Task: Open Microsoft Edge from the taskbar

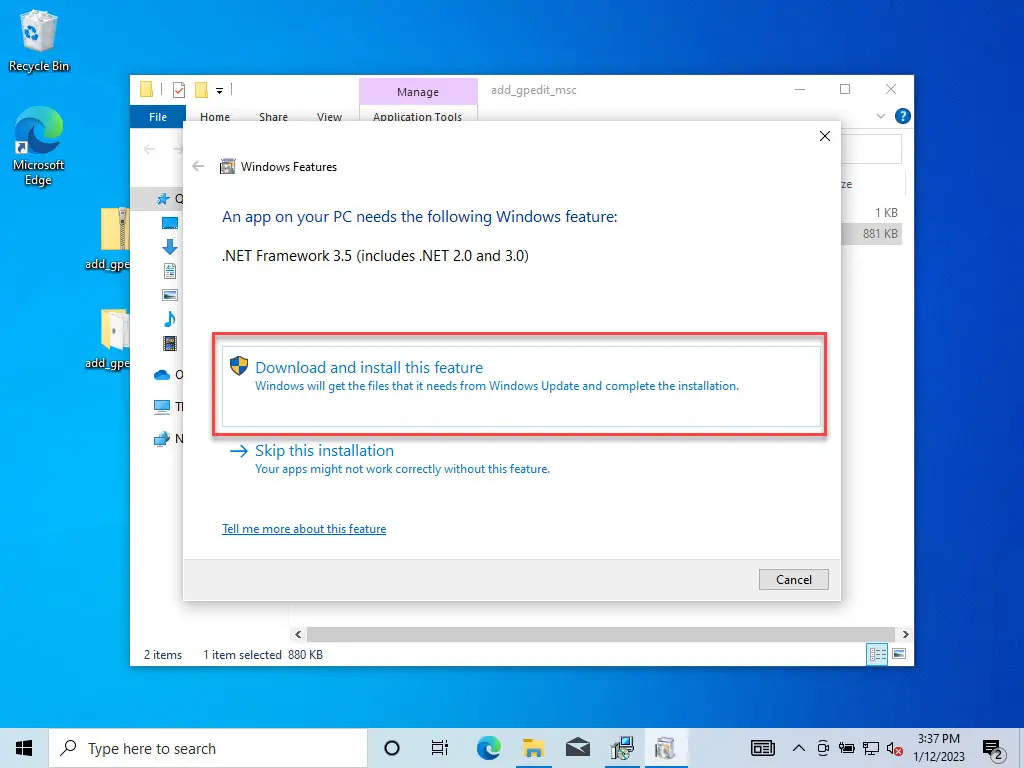Action: 488,748
